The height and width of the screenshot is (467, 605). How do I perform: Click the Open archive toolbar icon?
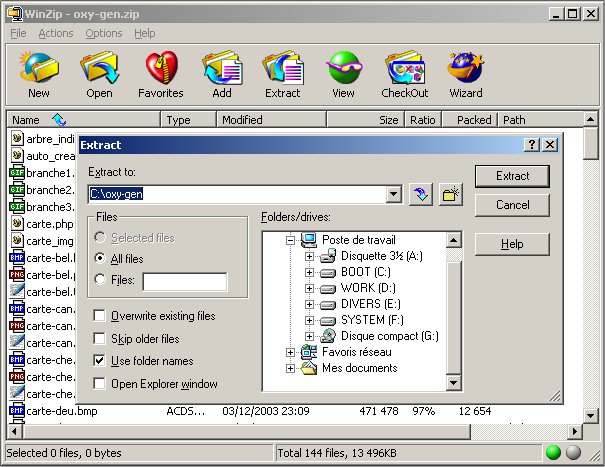click(x=100, y=68)
